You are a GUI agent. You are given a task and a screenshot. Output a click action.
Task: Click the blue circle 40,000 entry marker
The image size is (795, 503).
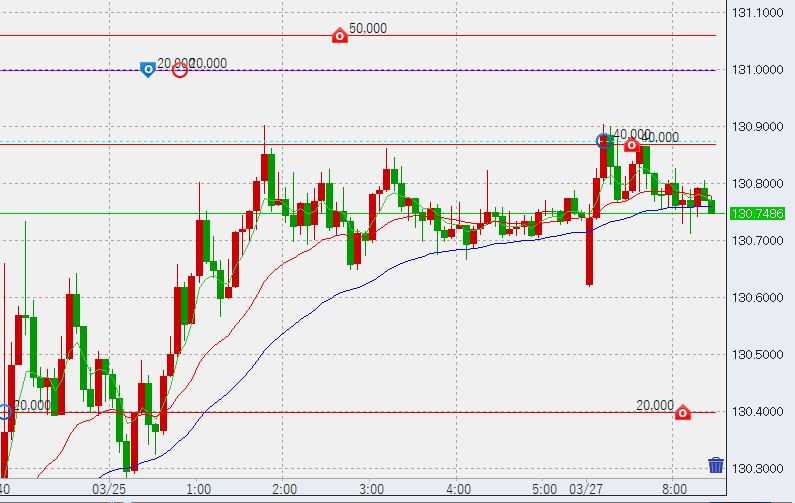(x=604, y=140)
